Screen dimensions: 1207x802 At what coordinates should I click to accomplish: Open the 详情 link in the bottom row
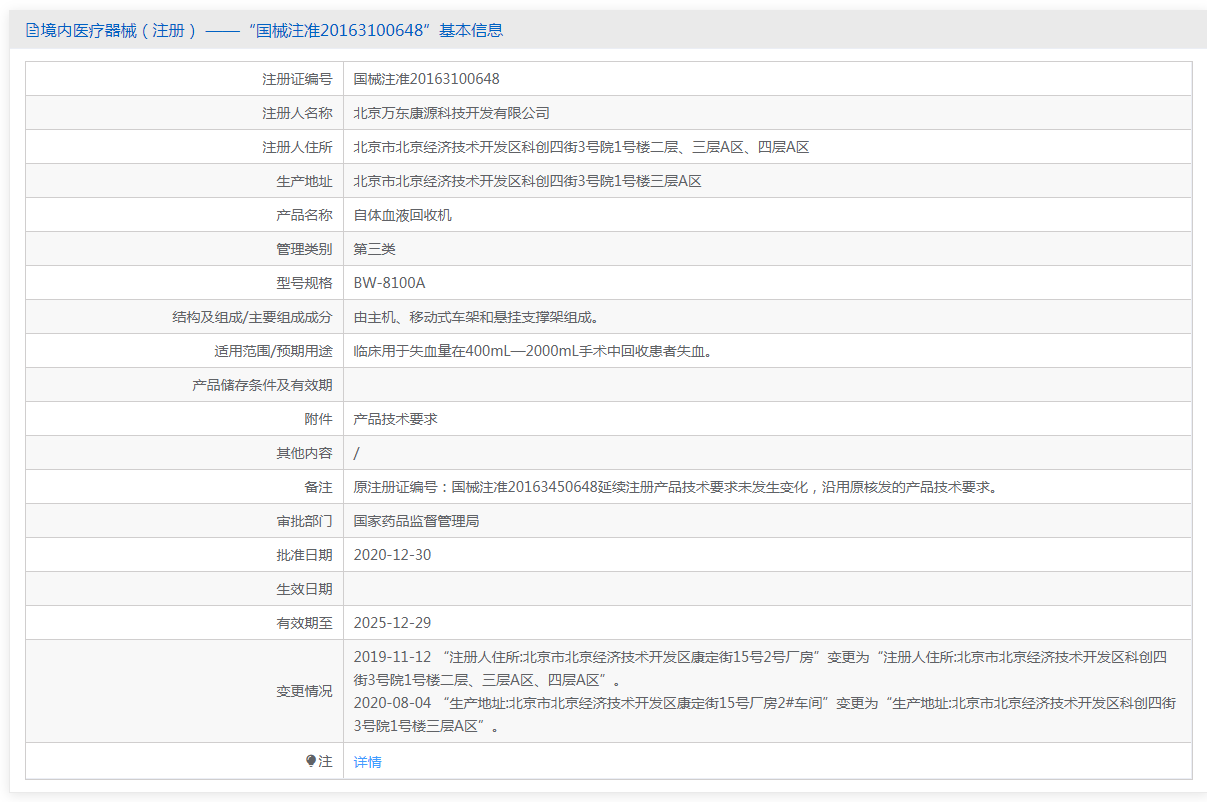click(367, 762)
